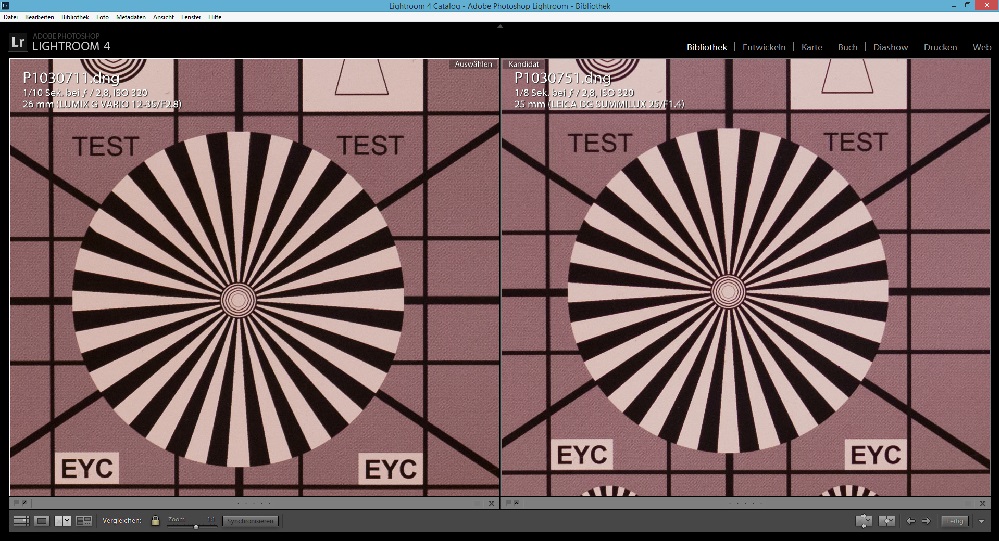Open the Diashow module
The image size is (999, 541).
pos(890,47)
